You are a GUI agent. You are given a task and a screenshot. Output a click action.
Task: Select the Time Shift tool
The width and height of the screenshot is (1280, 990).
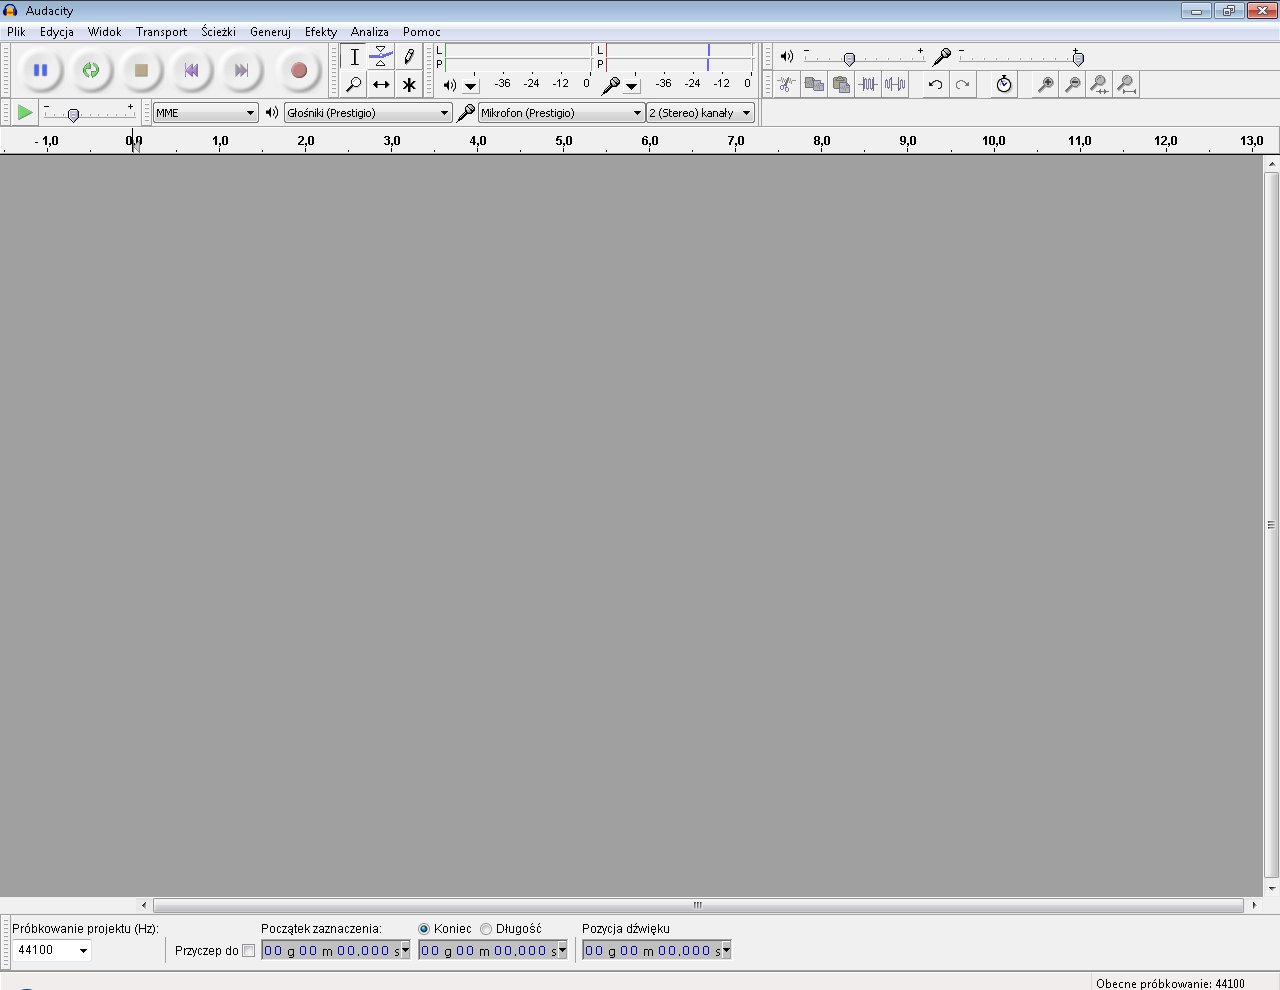(381, 85)
